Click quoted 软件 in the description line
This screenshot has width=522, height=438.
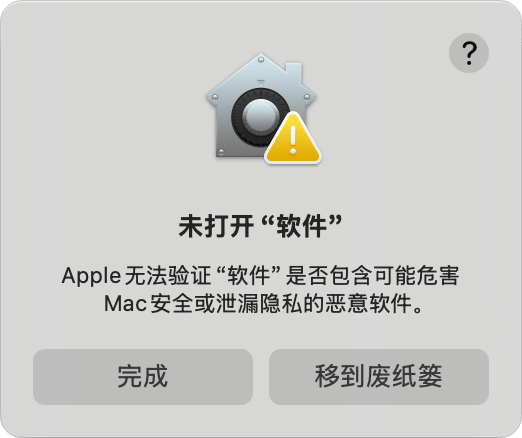[248, 276]
